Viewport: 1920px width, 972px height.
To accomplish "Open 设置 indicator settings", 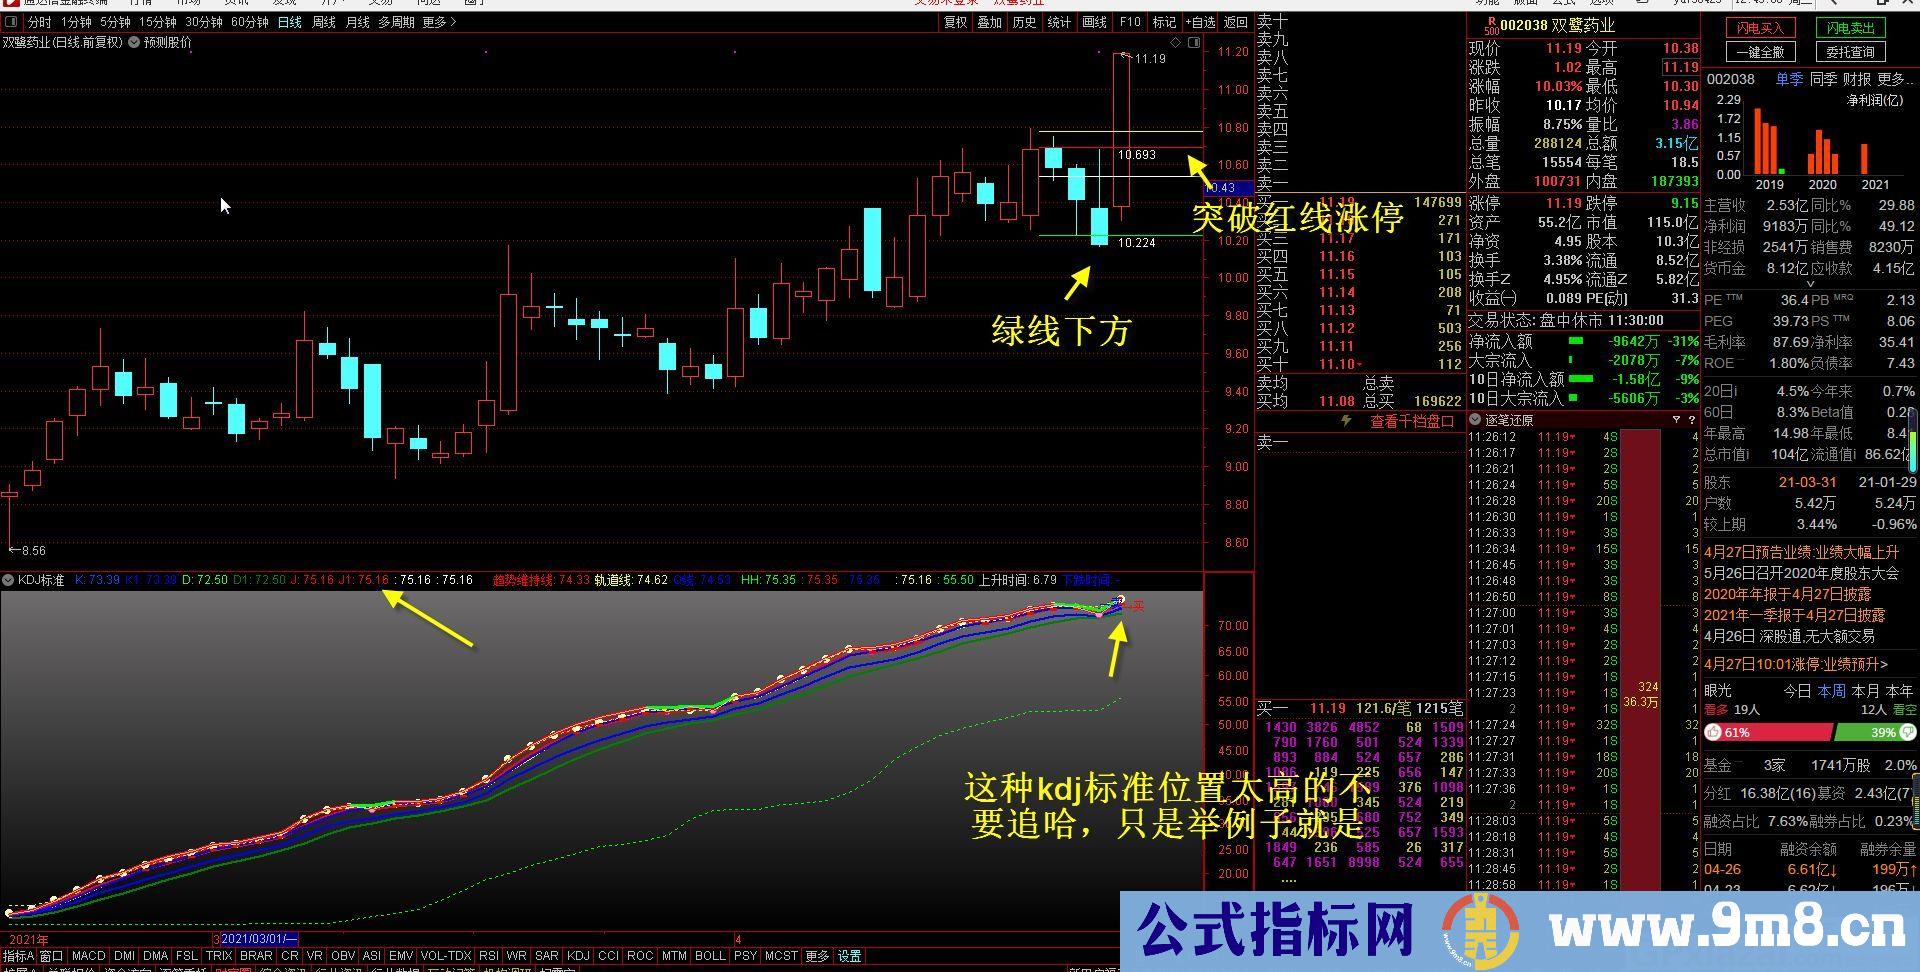I will 850,956.
